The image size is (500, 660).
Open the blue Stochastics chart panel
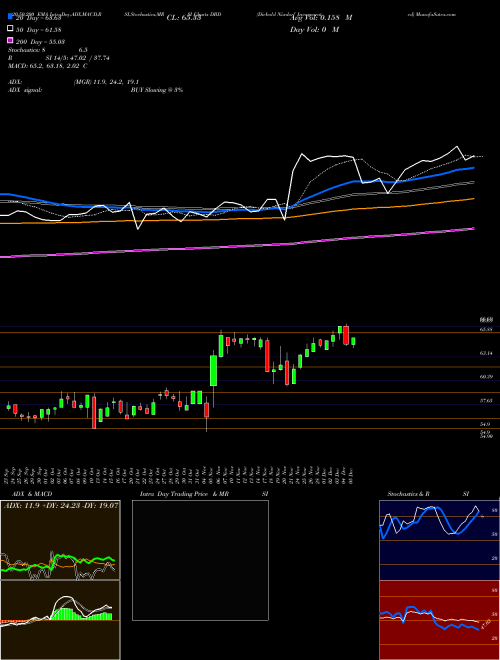(x=439, y=540)
